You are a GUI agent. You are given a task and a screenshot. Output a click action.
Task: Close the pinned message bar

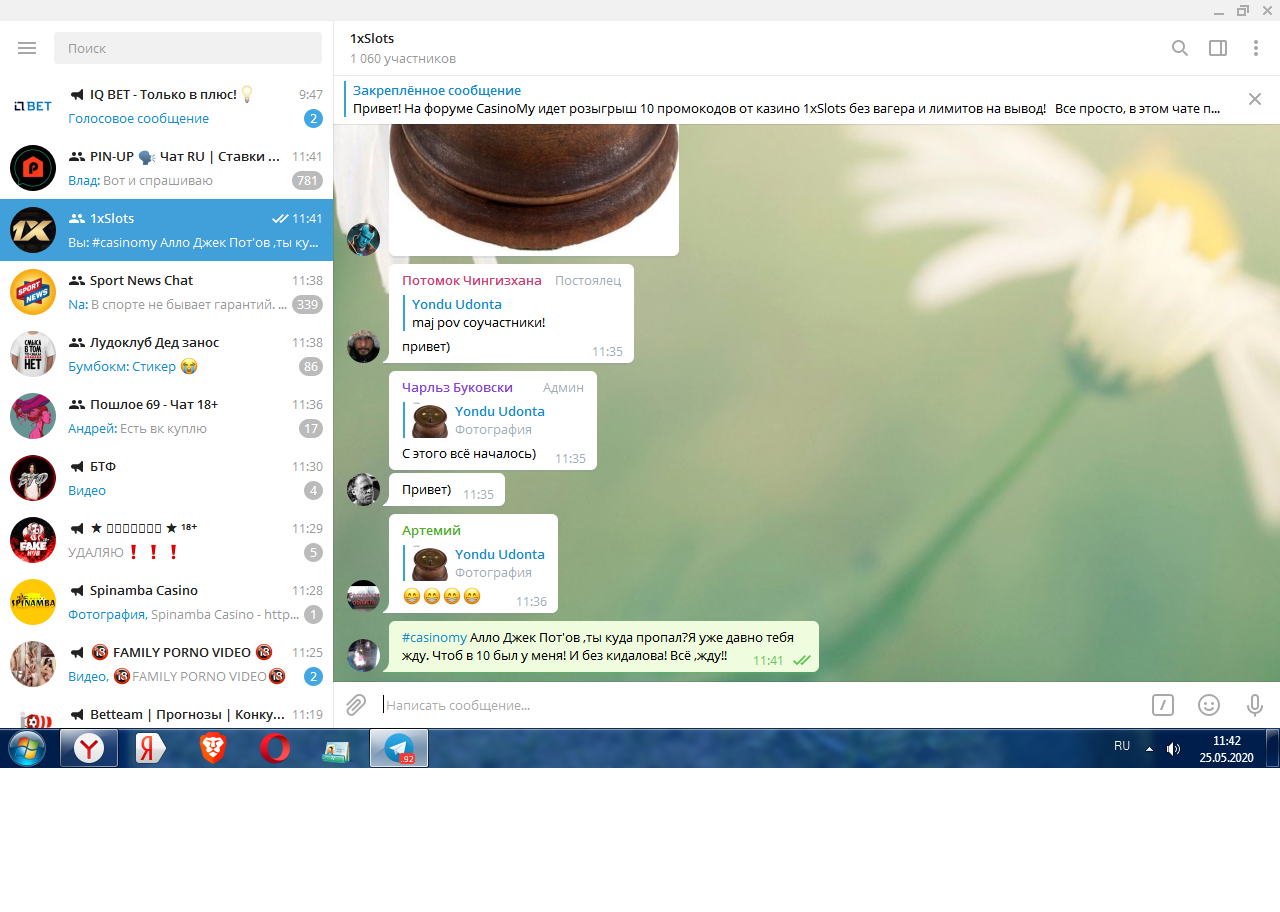coord(1255,99)
